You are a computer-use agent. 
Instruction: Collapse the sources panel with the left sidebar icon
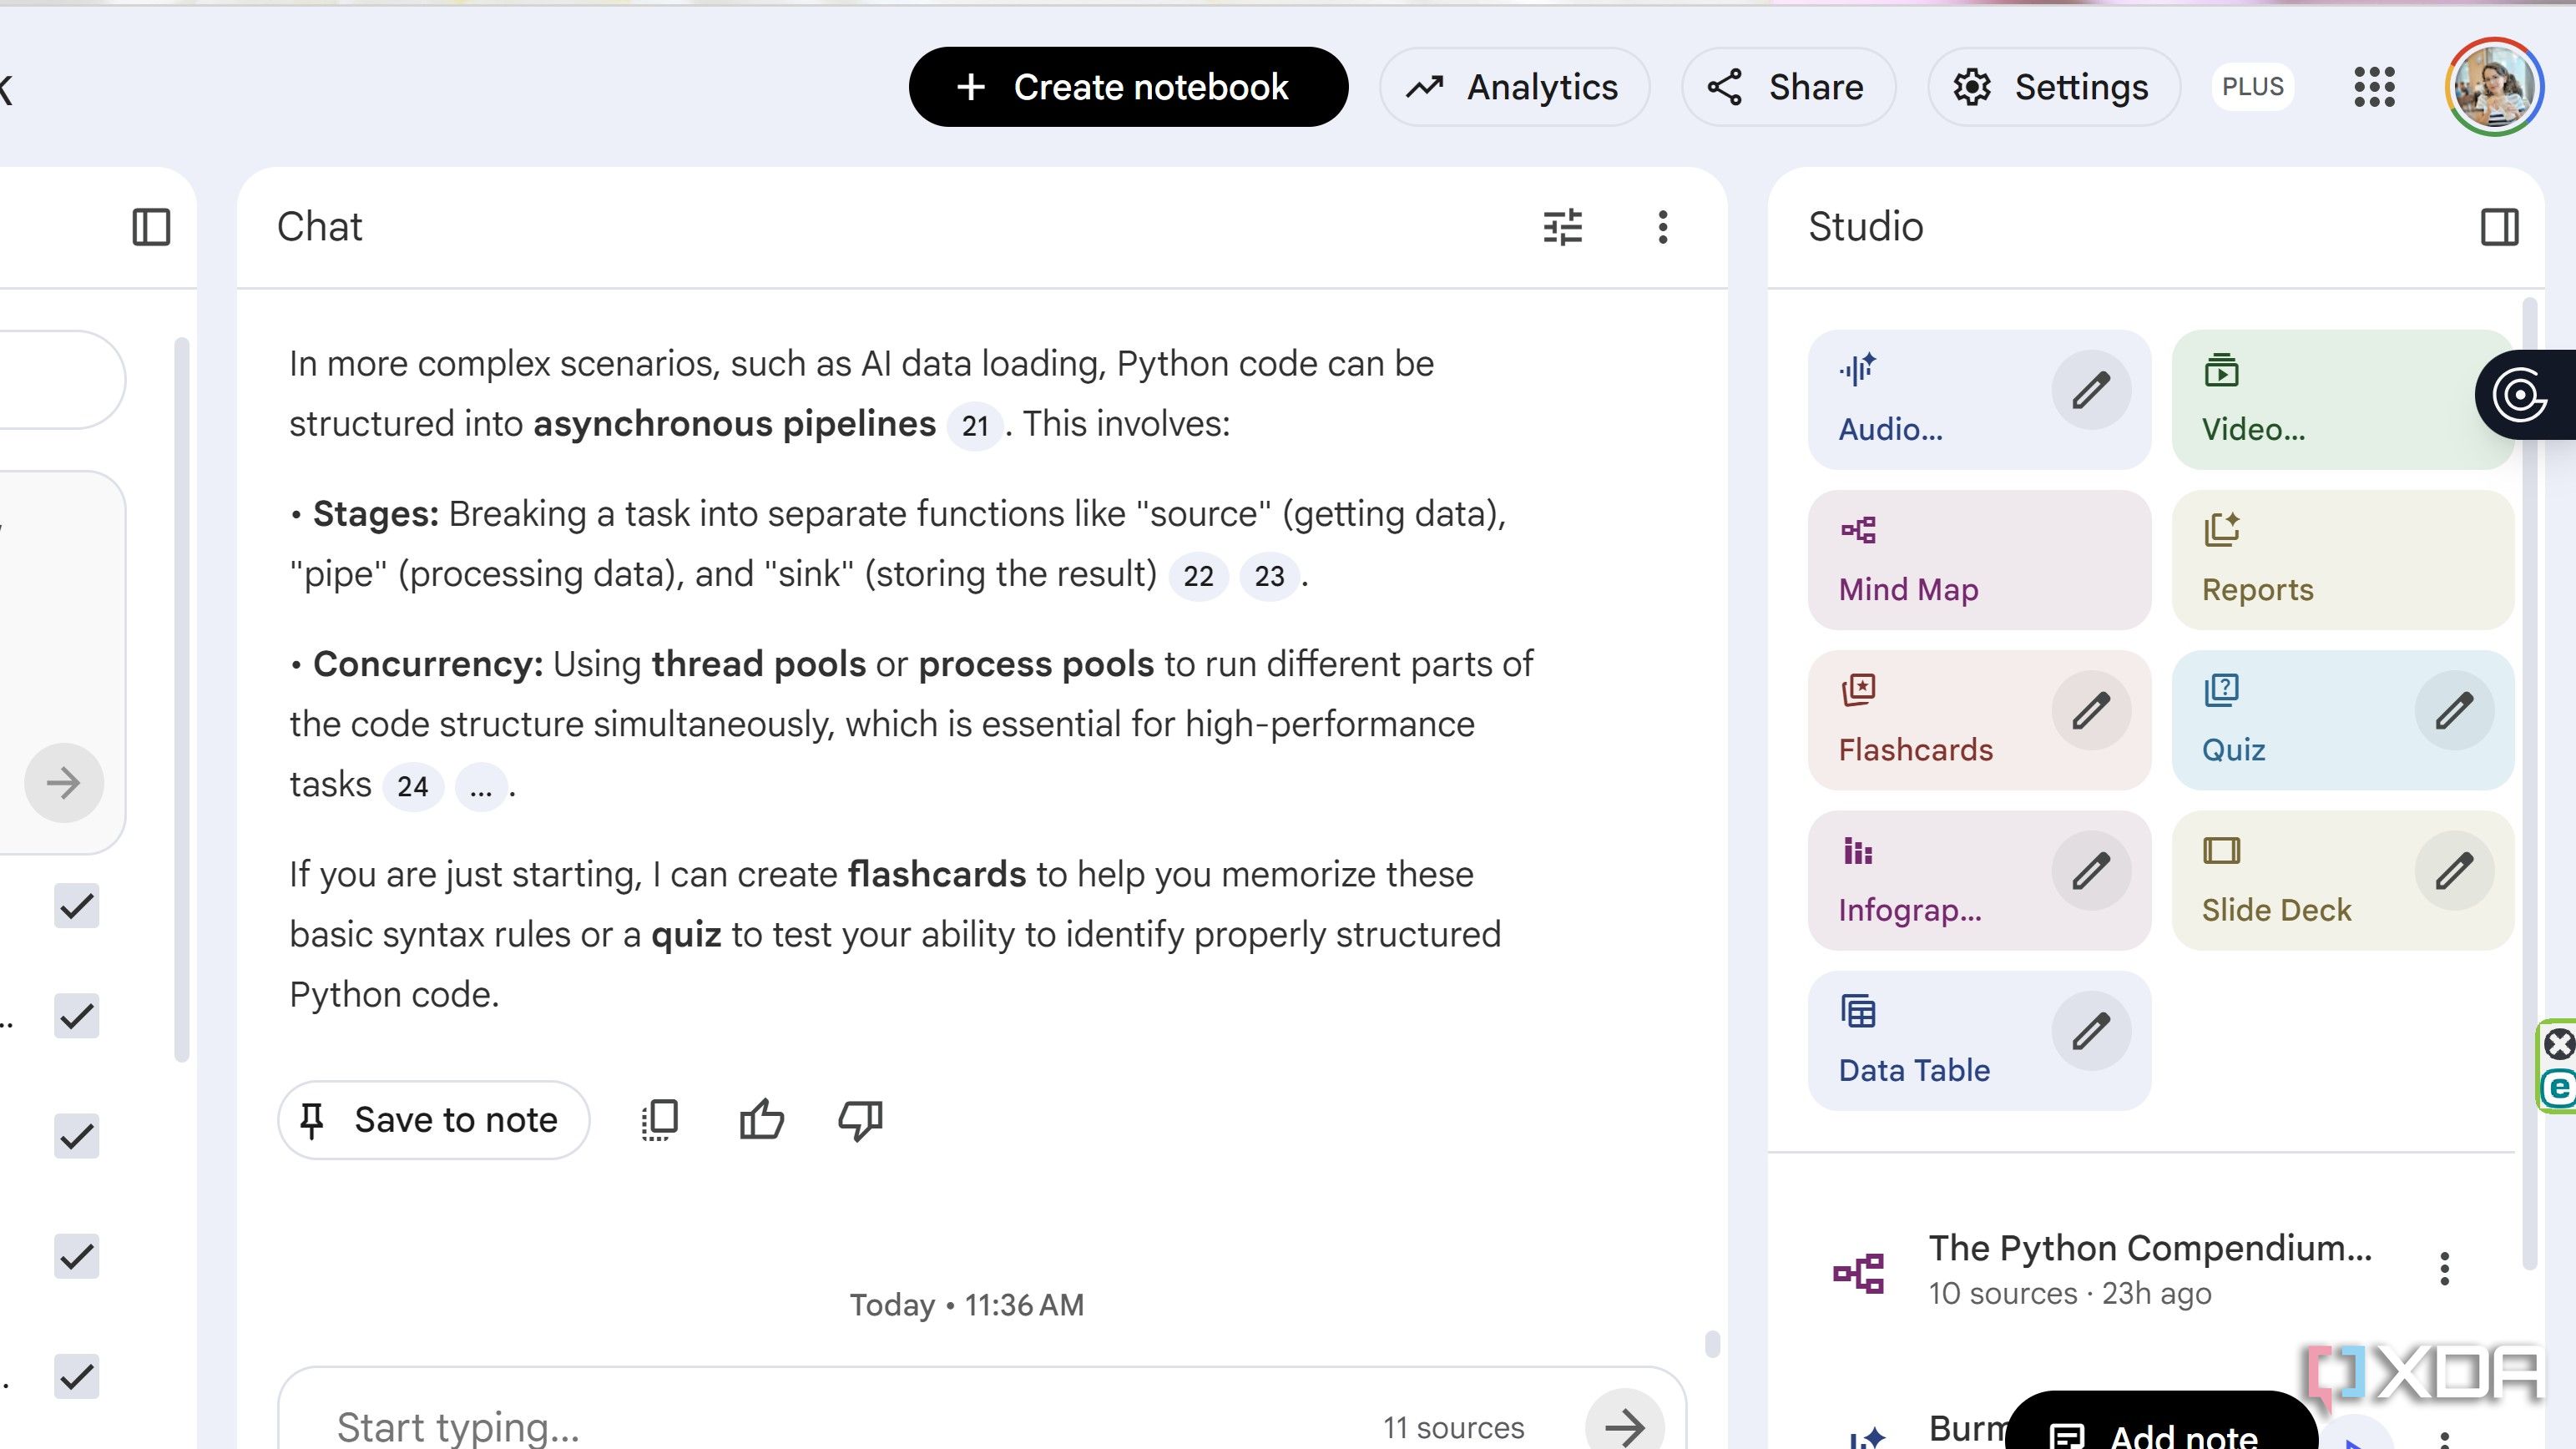tap(151, 227)
